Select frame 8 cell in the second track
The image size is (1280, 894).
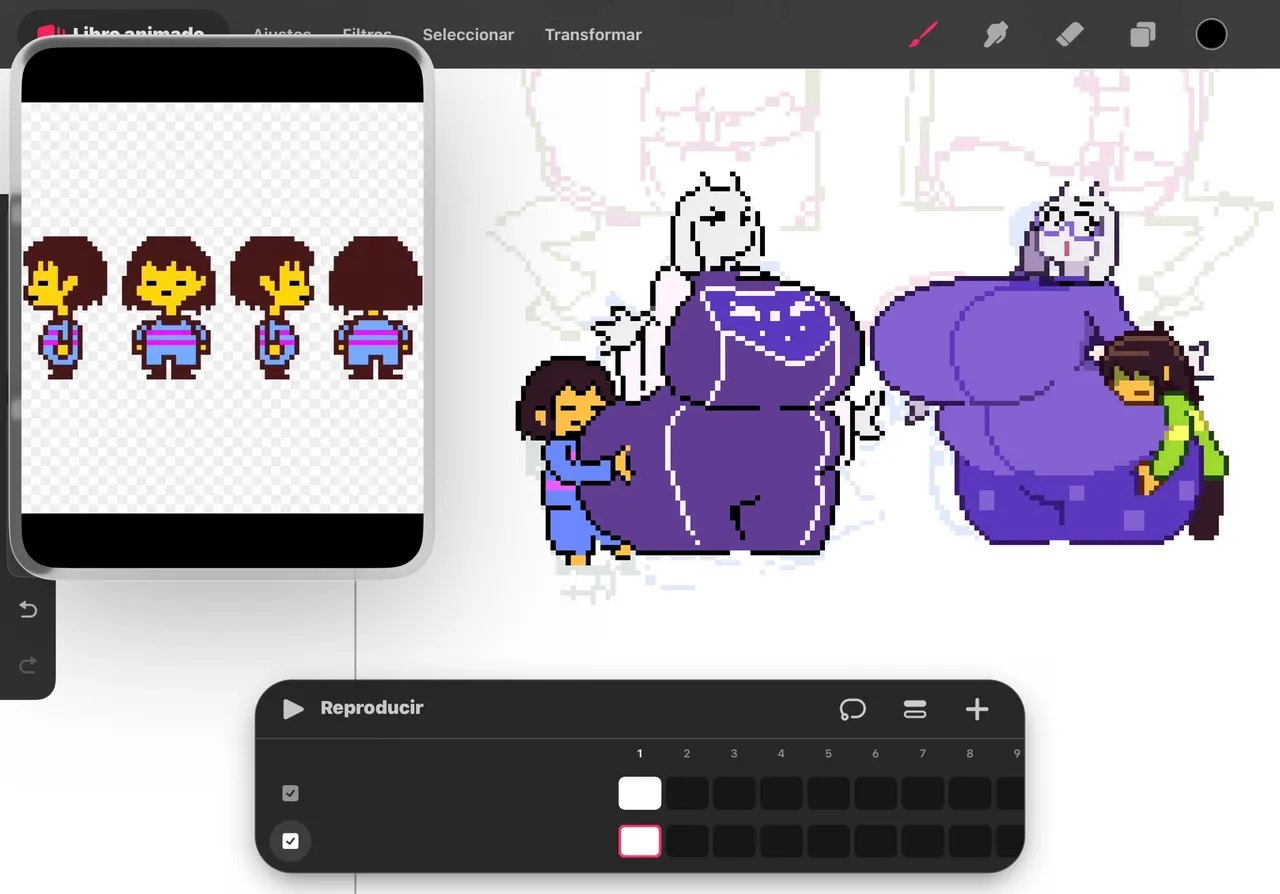point(969,841)
